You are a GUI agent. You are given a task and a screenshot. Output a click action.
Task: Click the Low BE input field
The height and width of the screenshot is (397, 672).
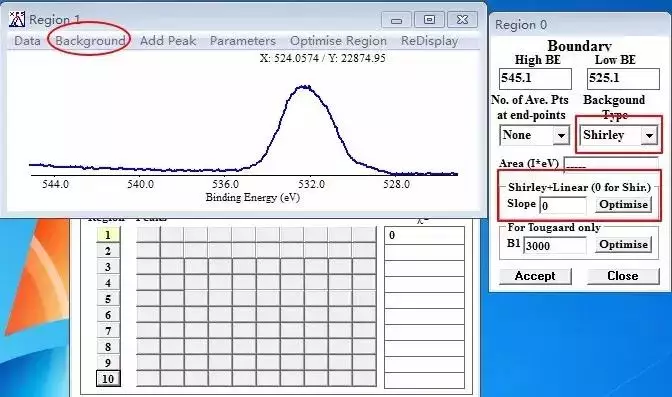(x=623, y=79)
